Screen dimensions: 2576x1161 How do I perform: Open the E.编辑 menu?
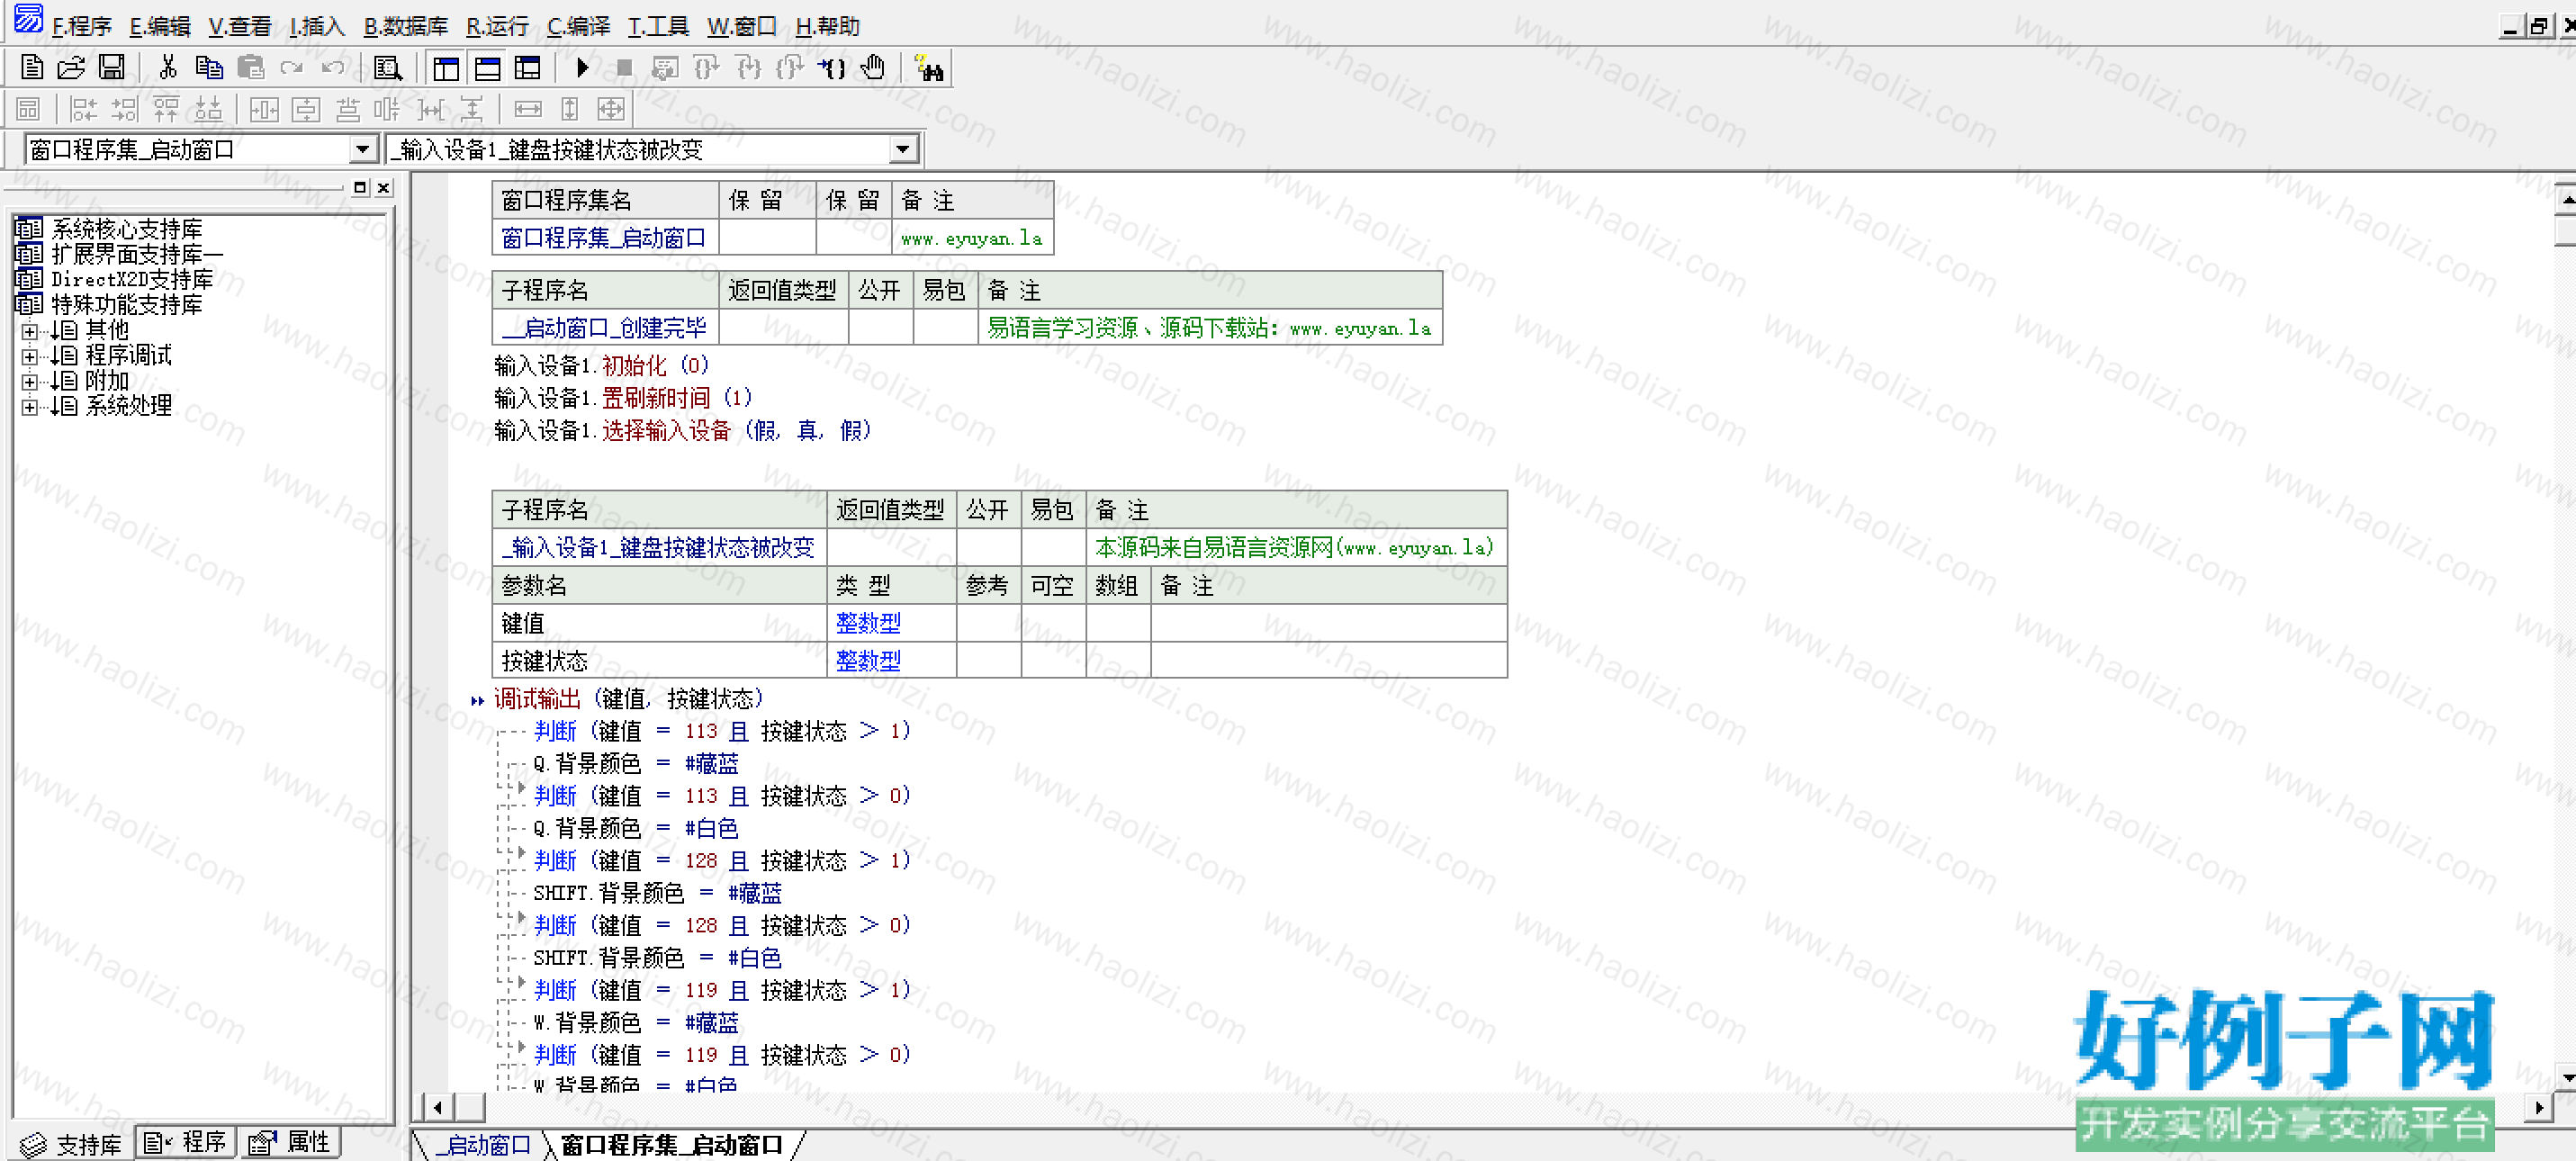160,26
